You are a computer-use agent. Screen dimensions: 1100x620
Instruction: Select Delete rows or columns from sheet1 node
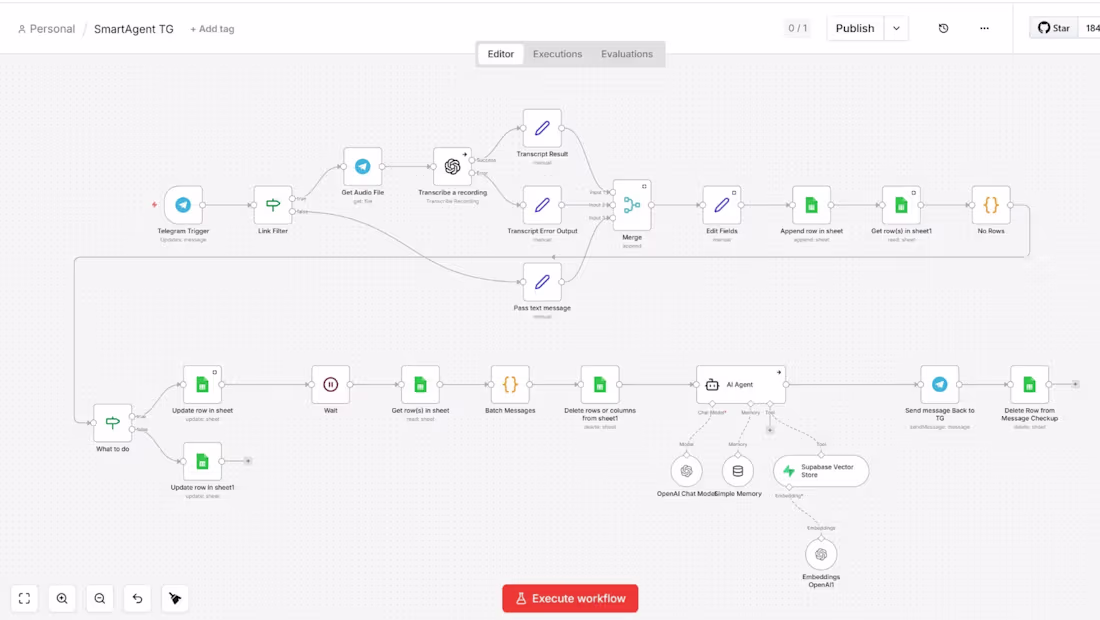pyautogui.click(x=600, y=384)
